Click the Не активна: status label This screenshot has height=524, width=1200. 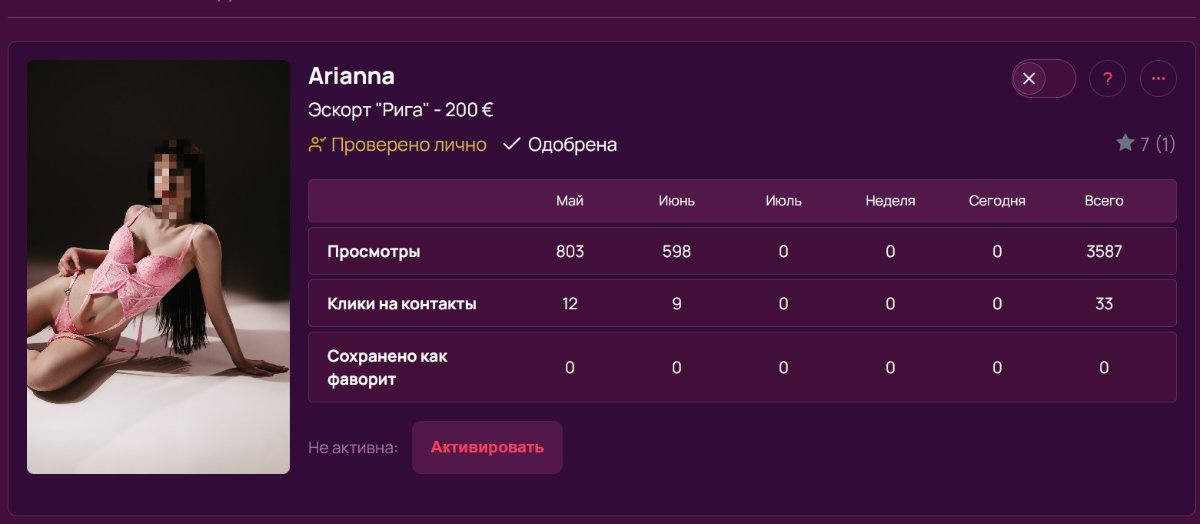[x=353, y=447]
